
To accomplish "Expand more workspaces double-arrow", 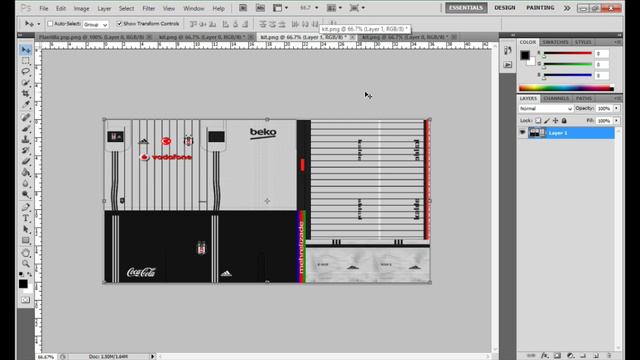I will tap(567, 8).
